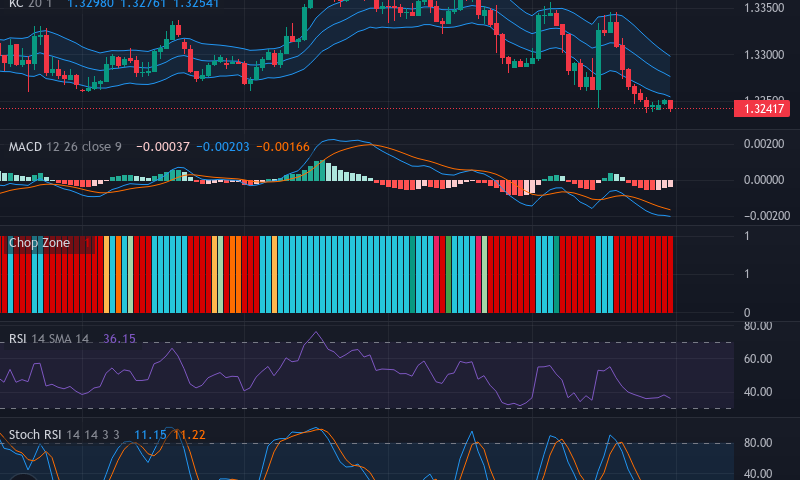Select the Stoch RSI indicator label
Screen dimensions: 800x480
(35, 435)
